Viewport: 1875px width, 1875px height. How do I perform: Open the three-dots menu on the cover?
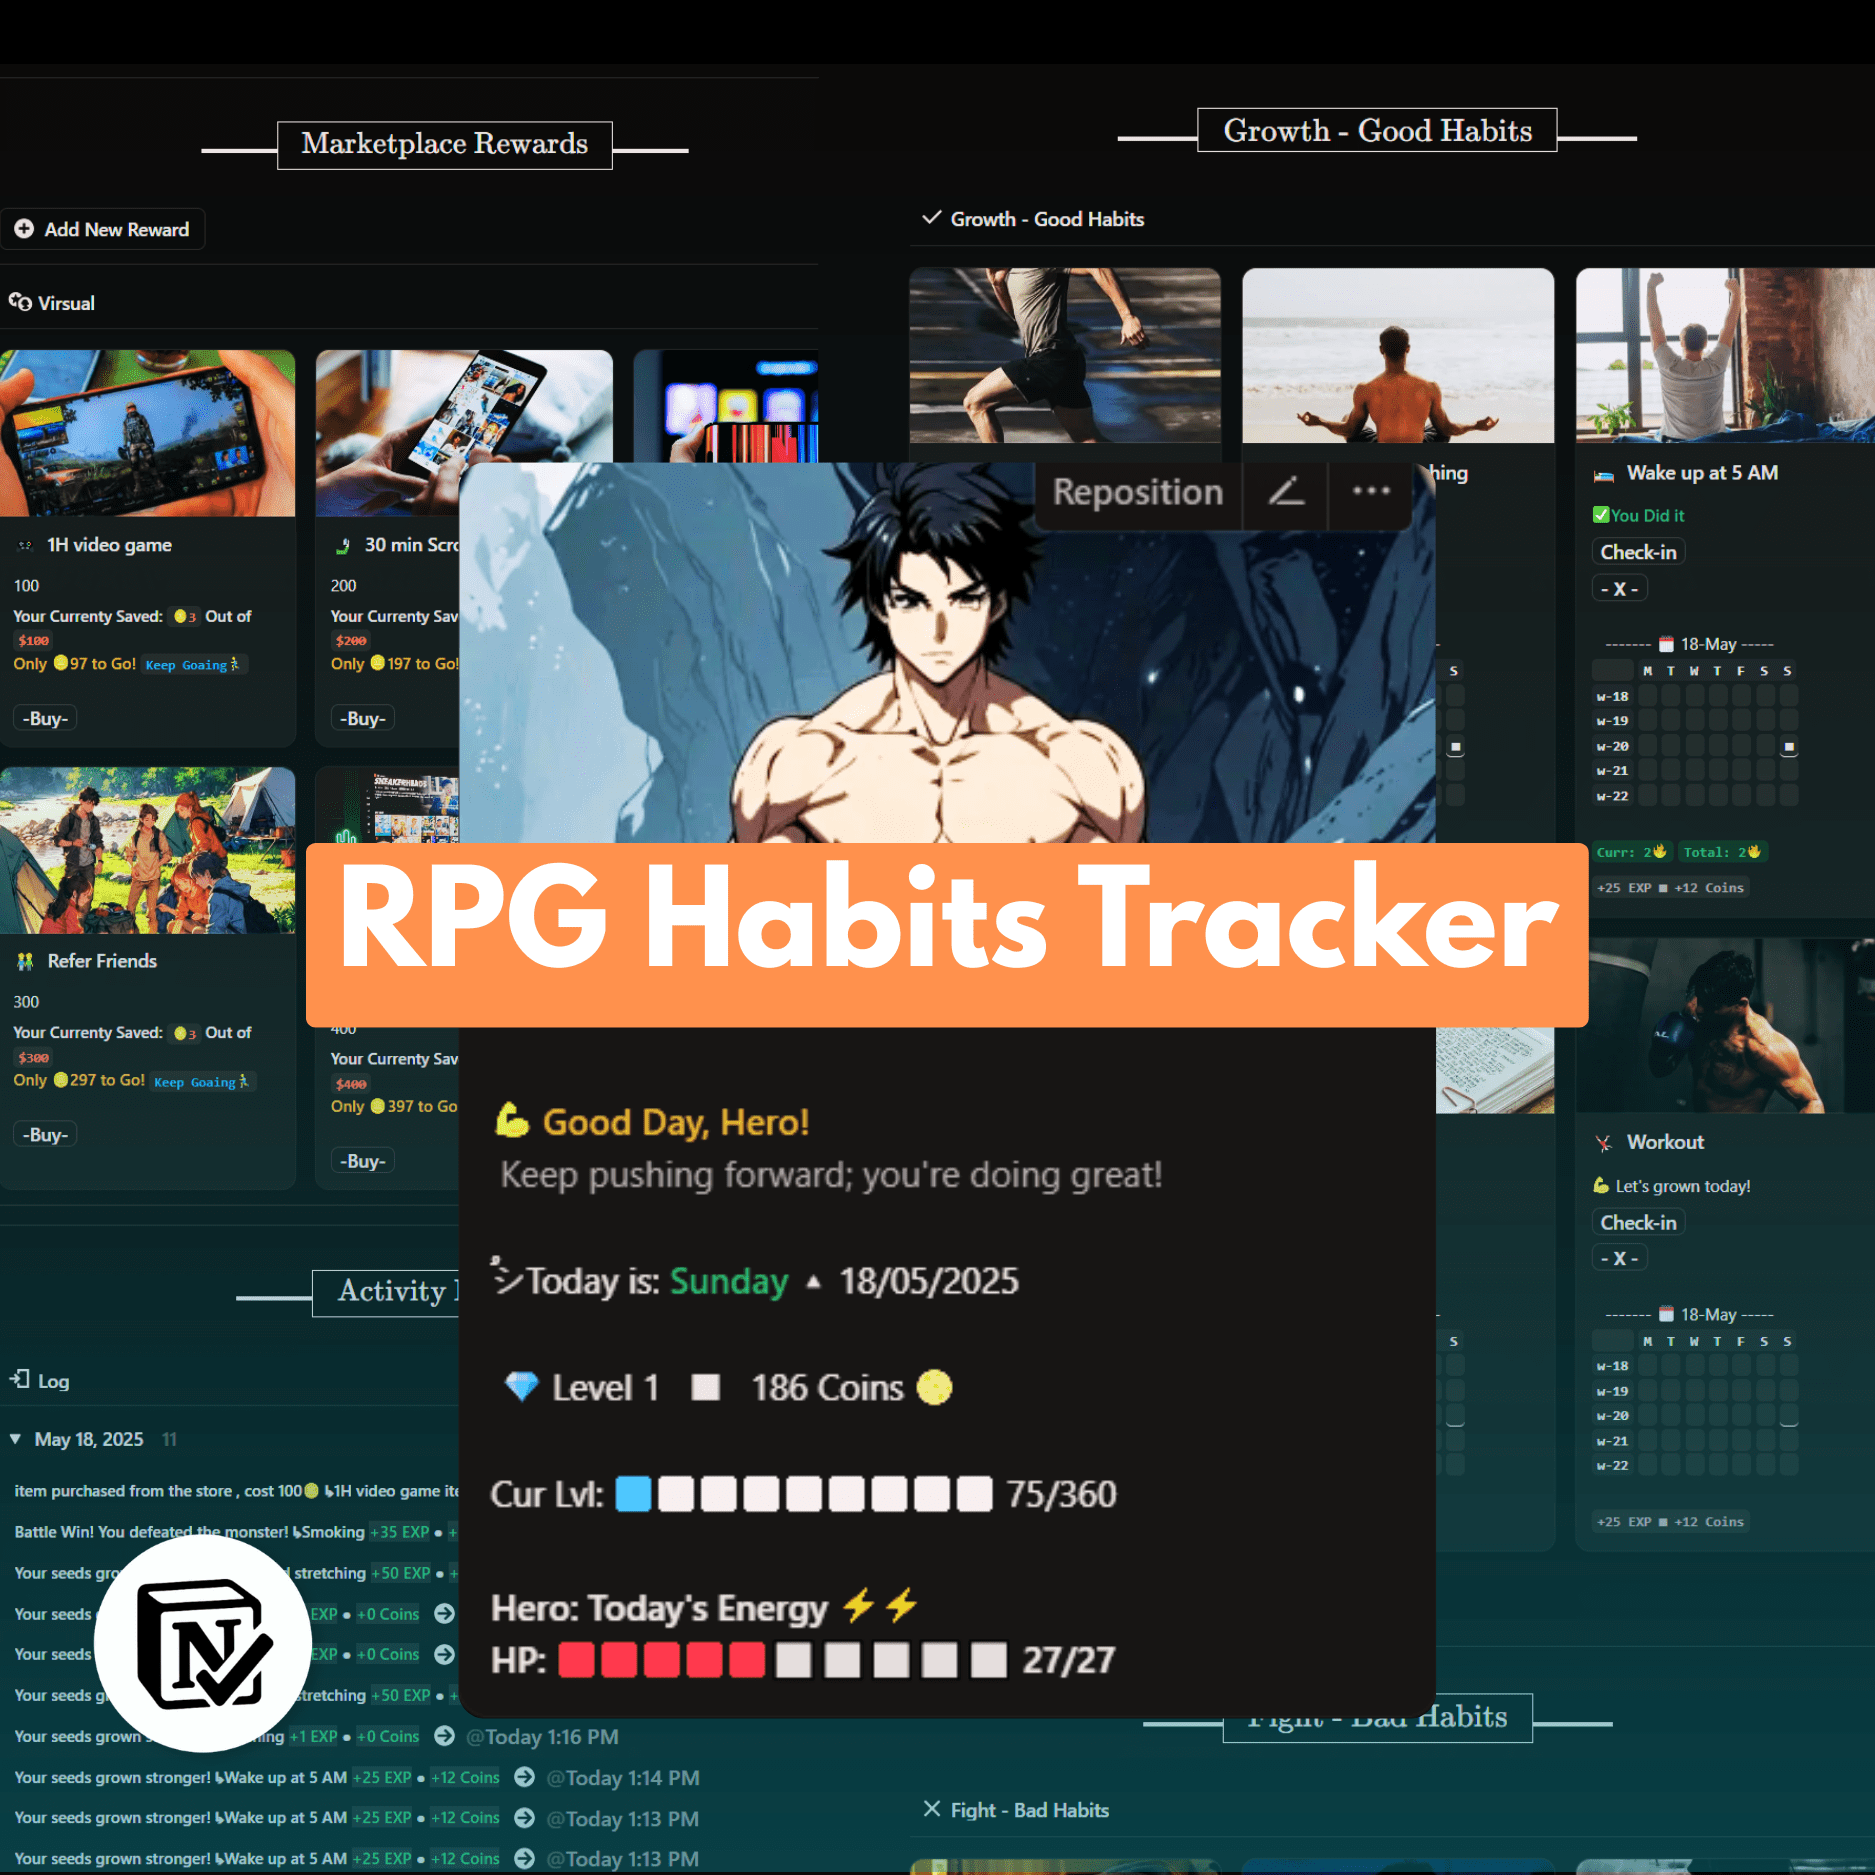(1371, 491)
